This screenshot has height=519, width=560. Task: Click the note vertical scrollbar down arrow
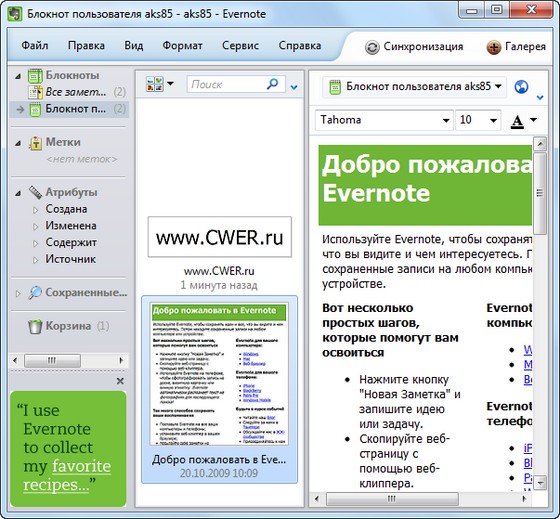(540, 483)
